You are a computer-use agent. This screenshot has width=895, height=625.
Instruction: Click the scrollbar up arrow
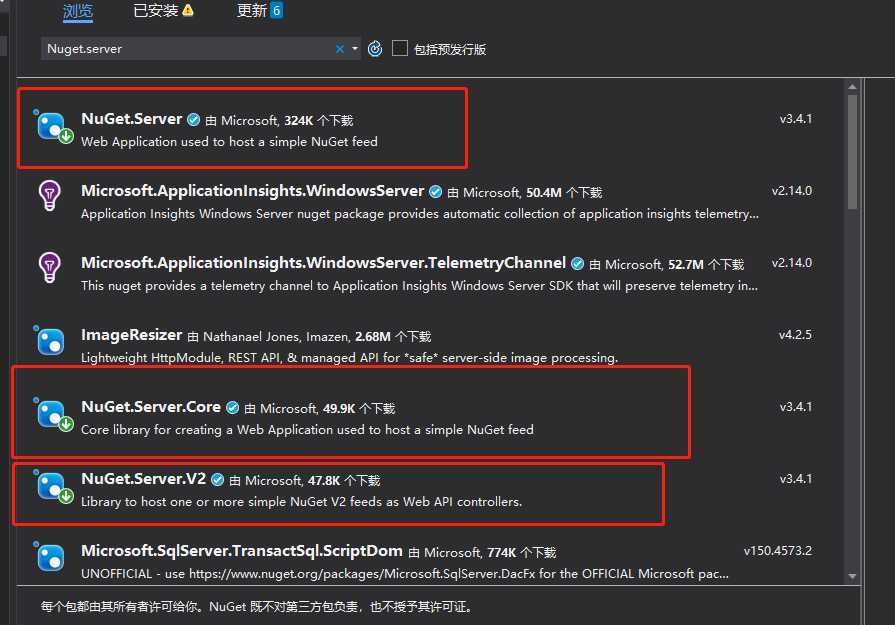coord(852,87)
